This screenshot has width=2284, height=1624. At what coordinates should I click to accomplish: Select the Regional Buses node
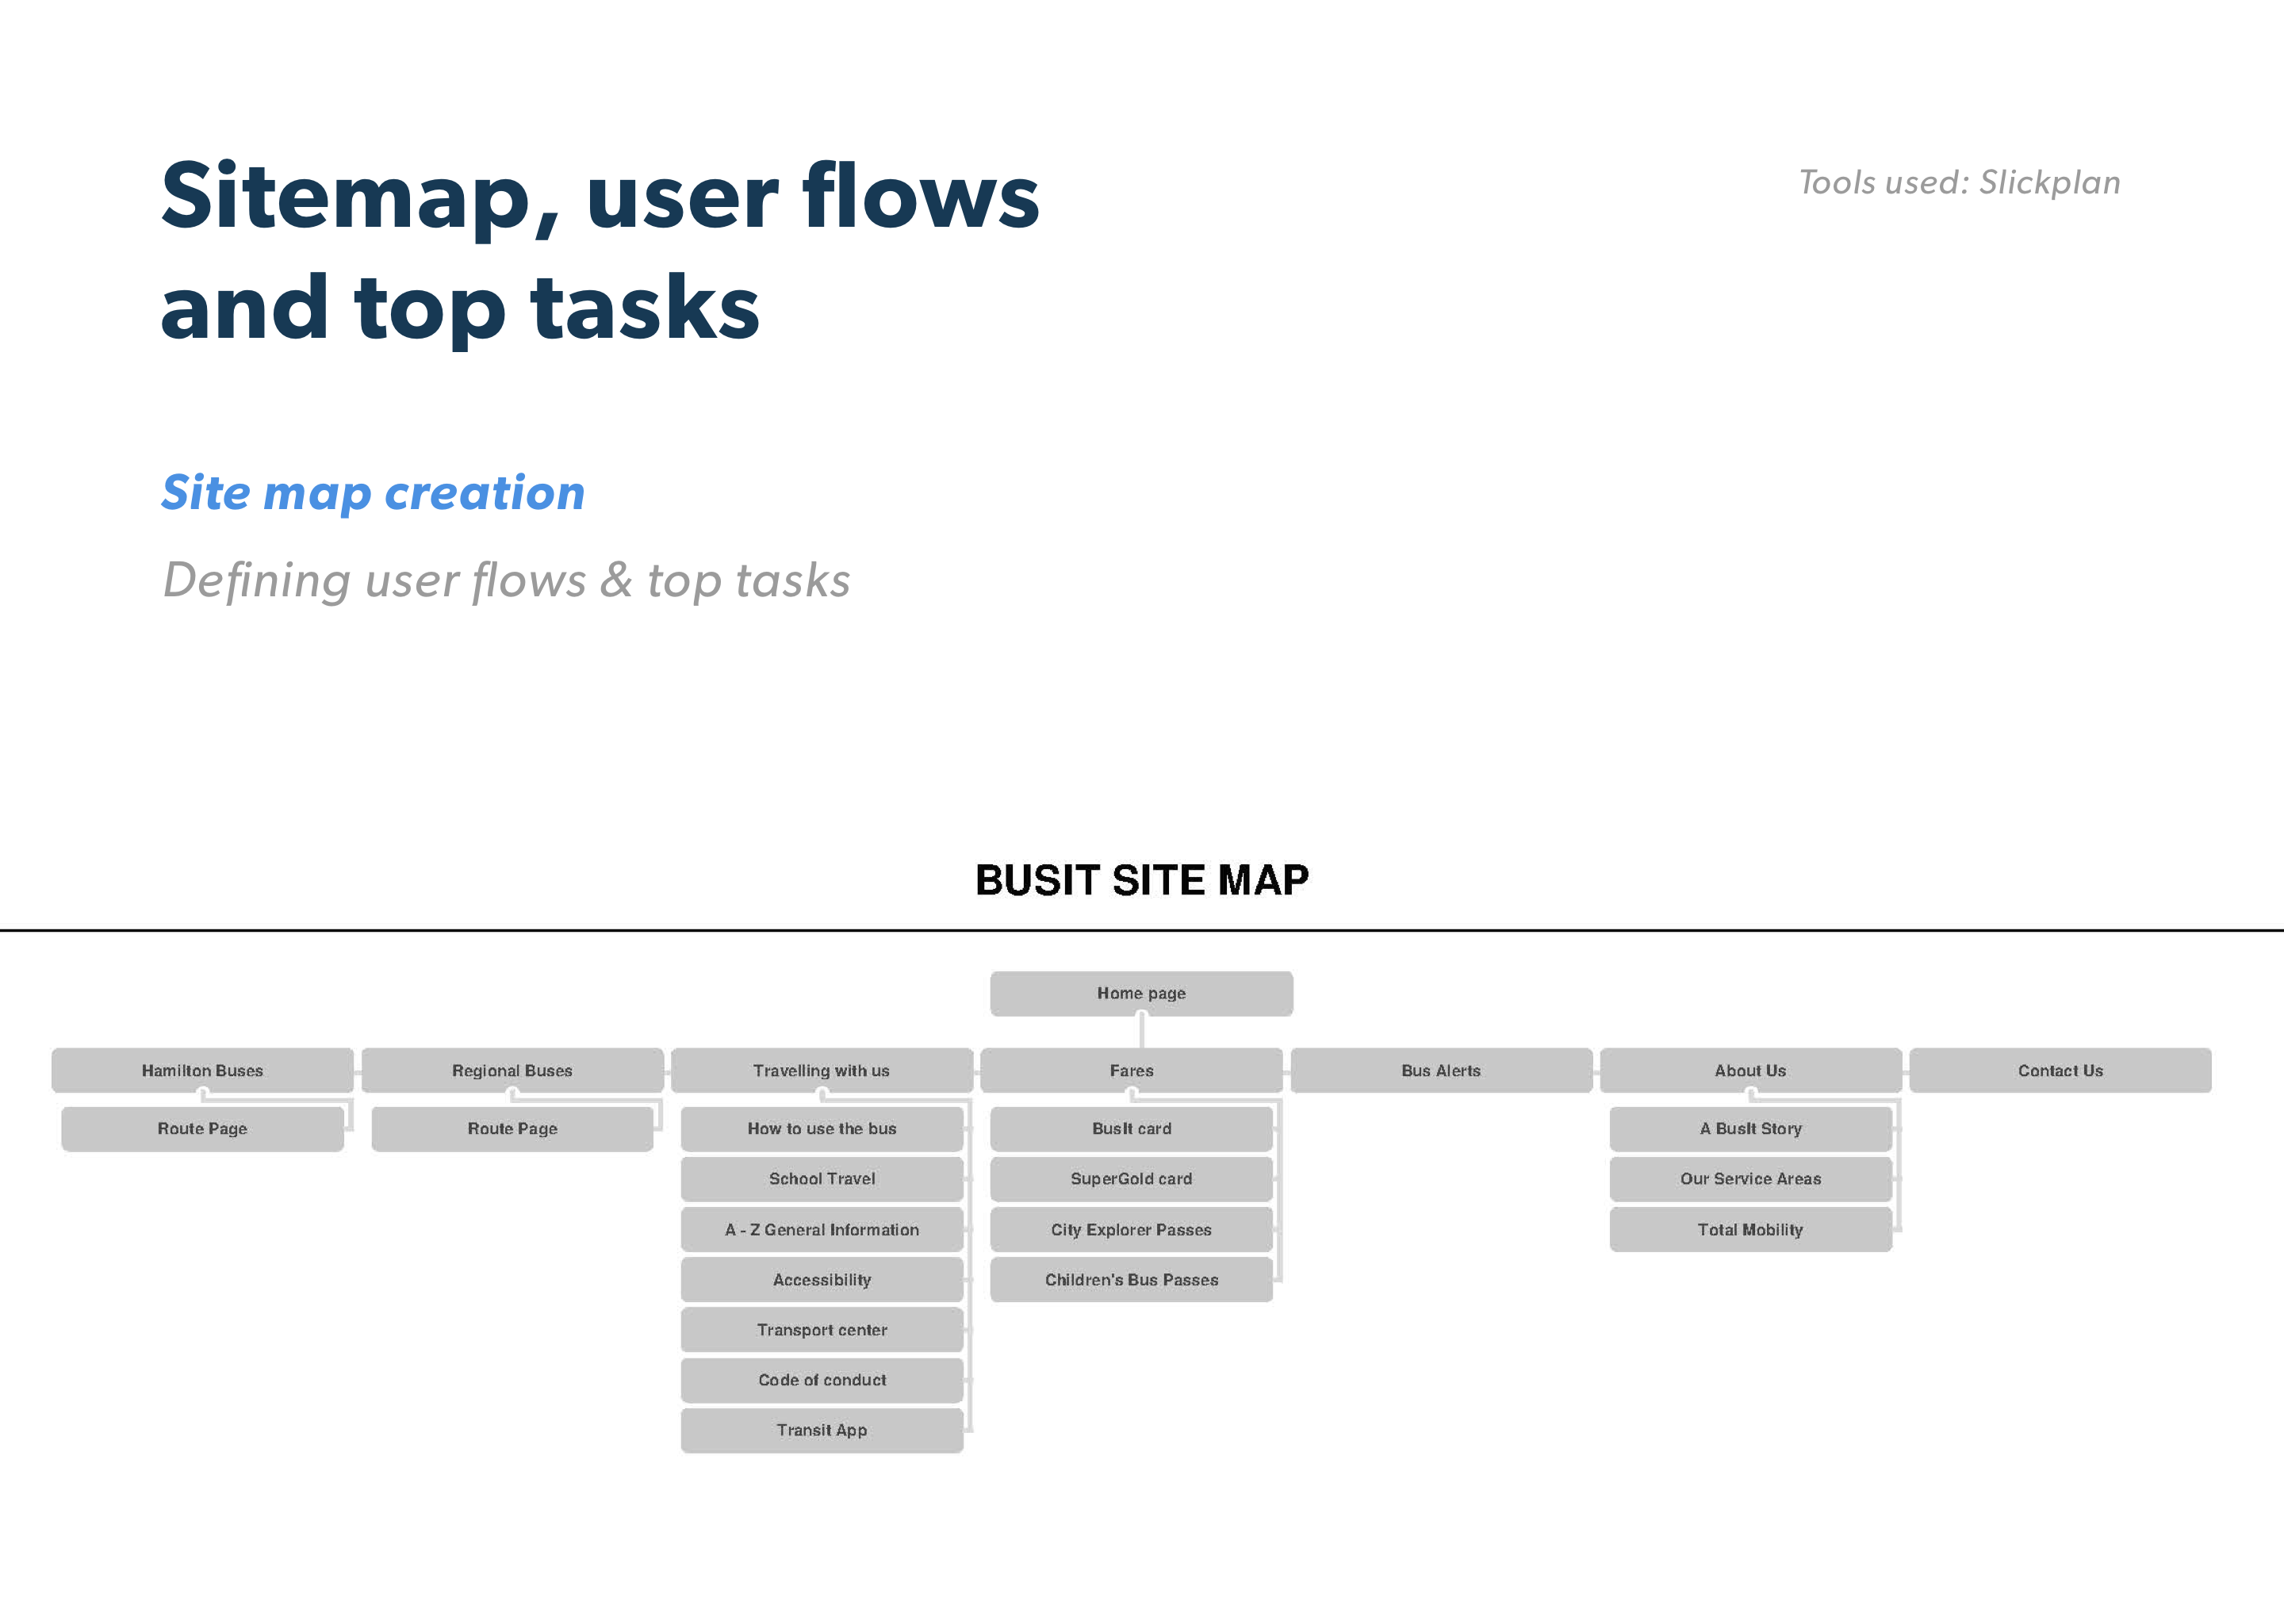tap(512, 1070)
